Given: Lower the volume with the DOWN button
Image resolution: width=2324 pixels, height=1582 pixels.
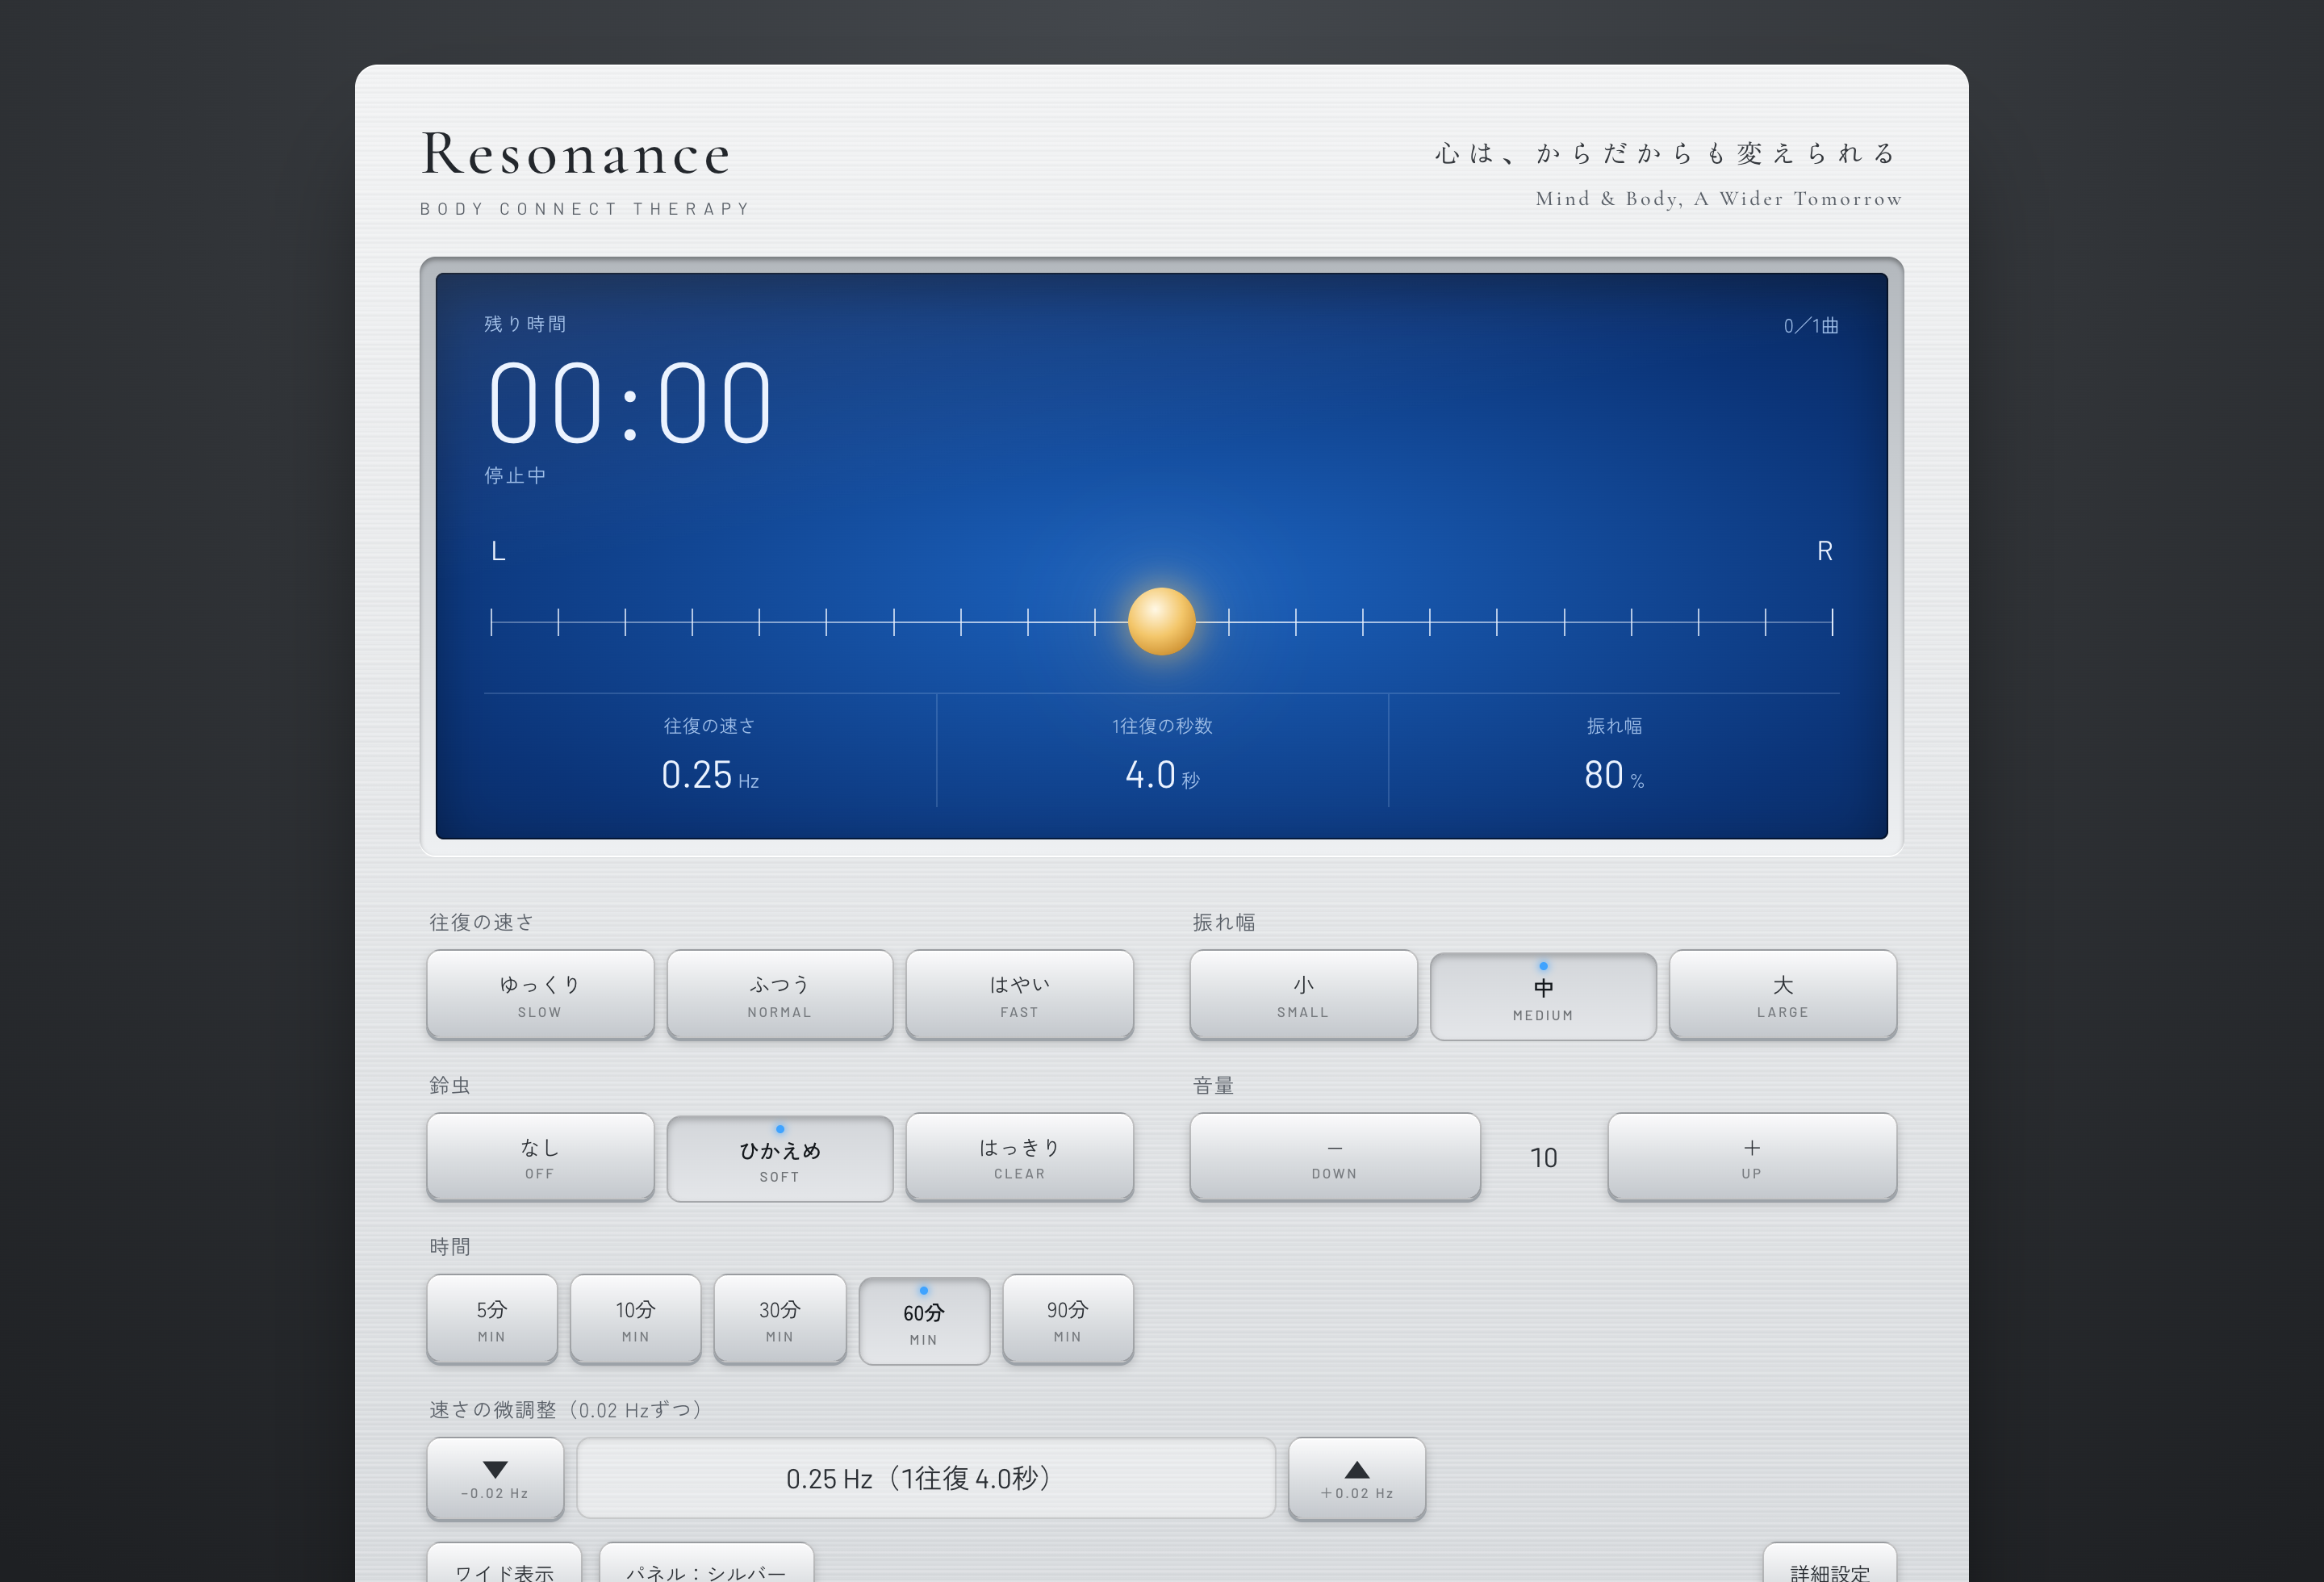Looking at the screenshot, I should [1335, 1157].
